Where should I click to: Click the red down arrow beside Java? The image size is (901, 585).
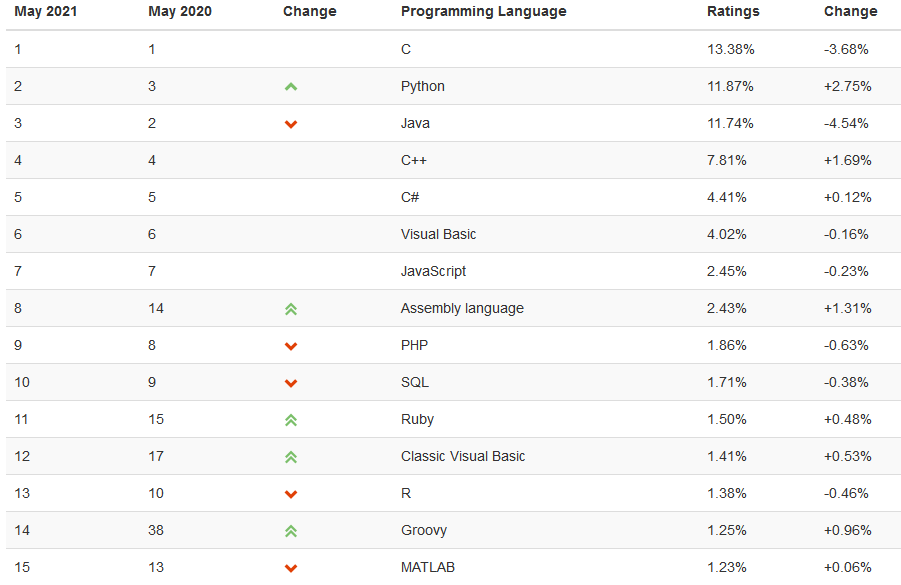point(291,124)
